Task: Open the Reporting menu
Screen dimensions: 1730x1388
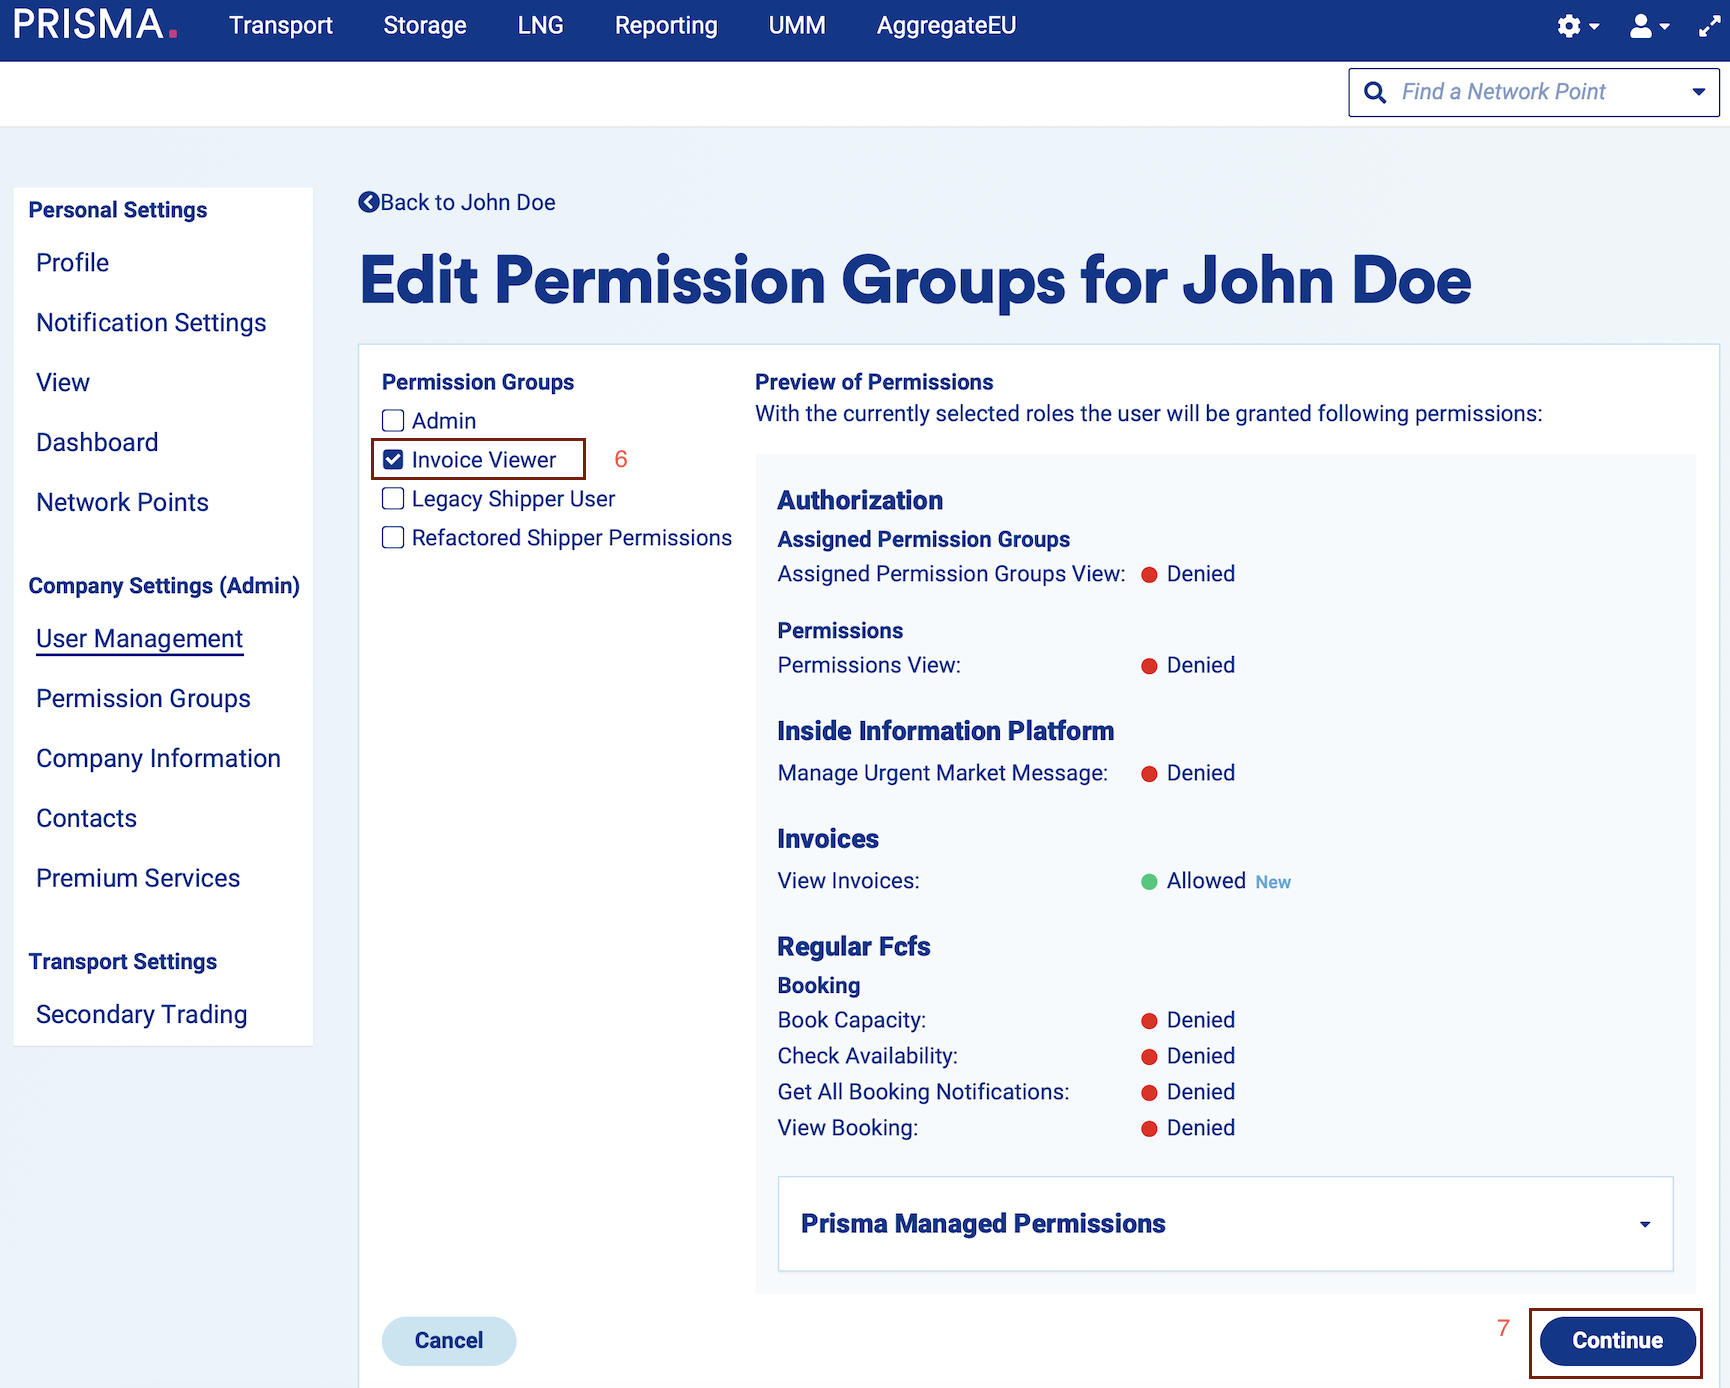Action: [x=666, y=26]
